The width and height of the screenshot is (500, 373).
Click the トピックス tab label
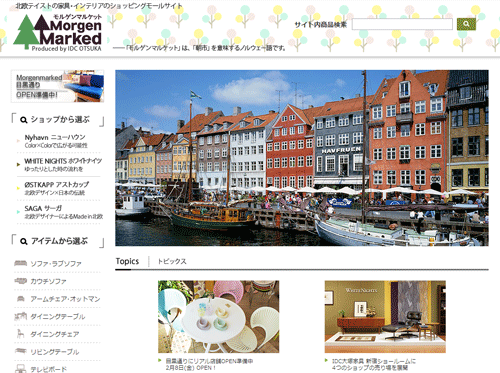[172, 261]
